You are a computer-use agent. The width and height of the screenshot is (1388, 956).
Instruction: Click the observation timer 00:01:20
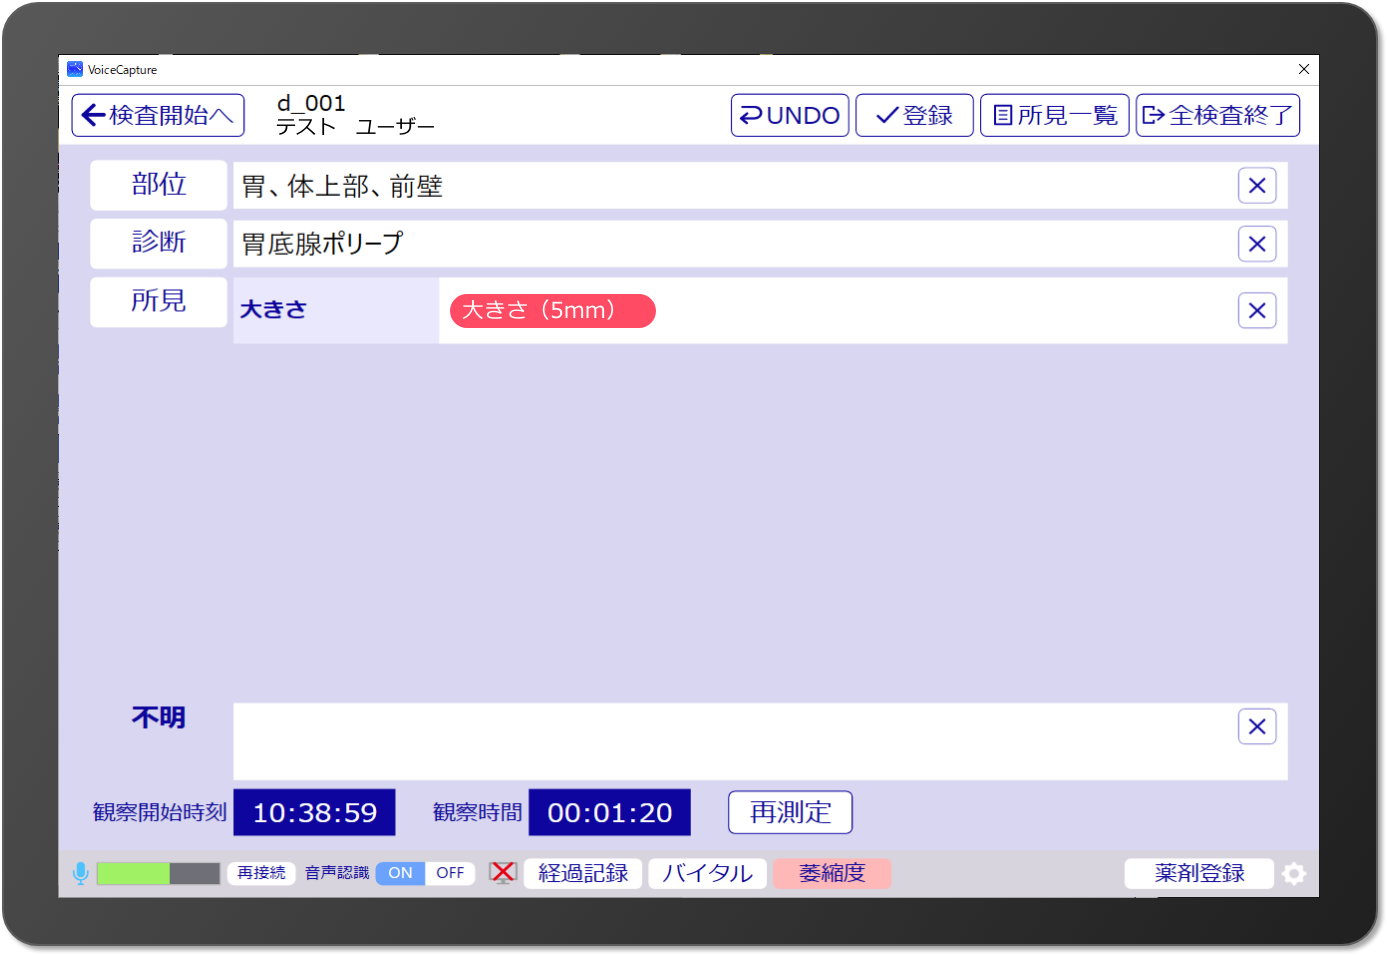click(x=610, y=812)
